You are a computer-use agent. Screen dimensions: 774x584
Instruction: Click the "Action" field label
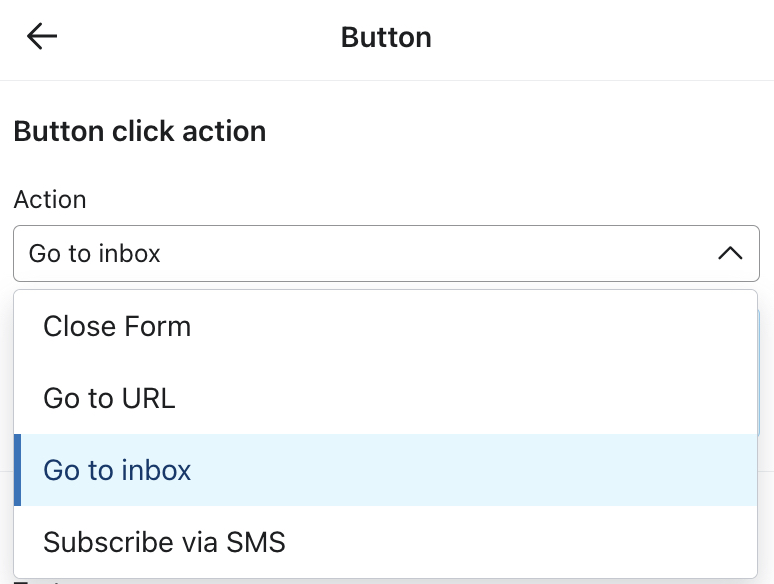pos(50,199)
